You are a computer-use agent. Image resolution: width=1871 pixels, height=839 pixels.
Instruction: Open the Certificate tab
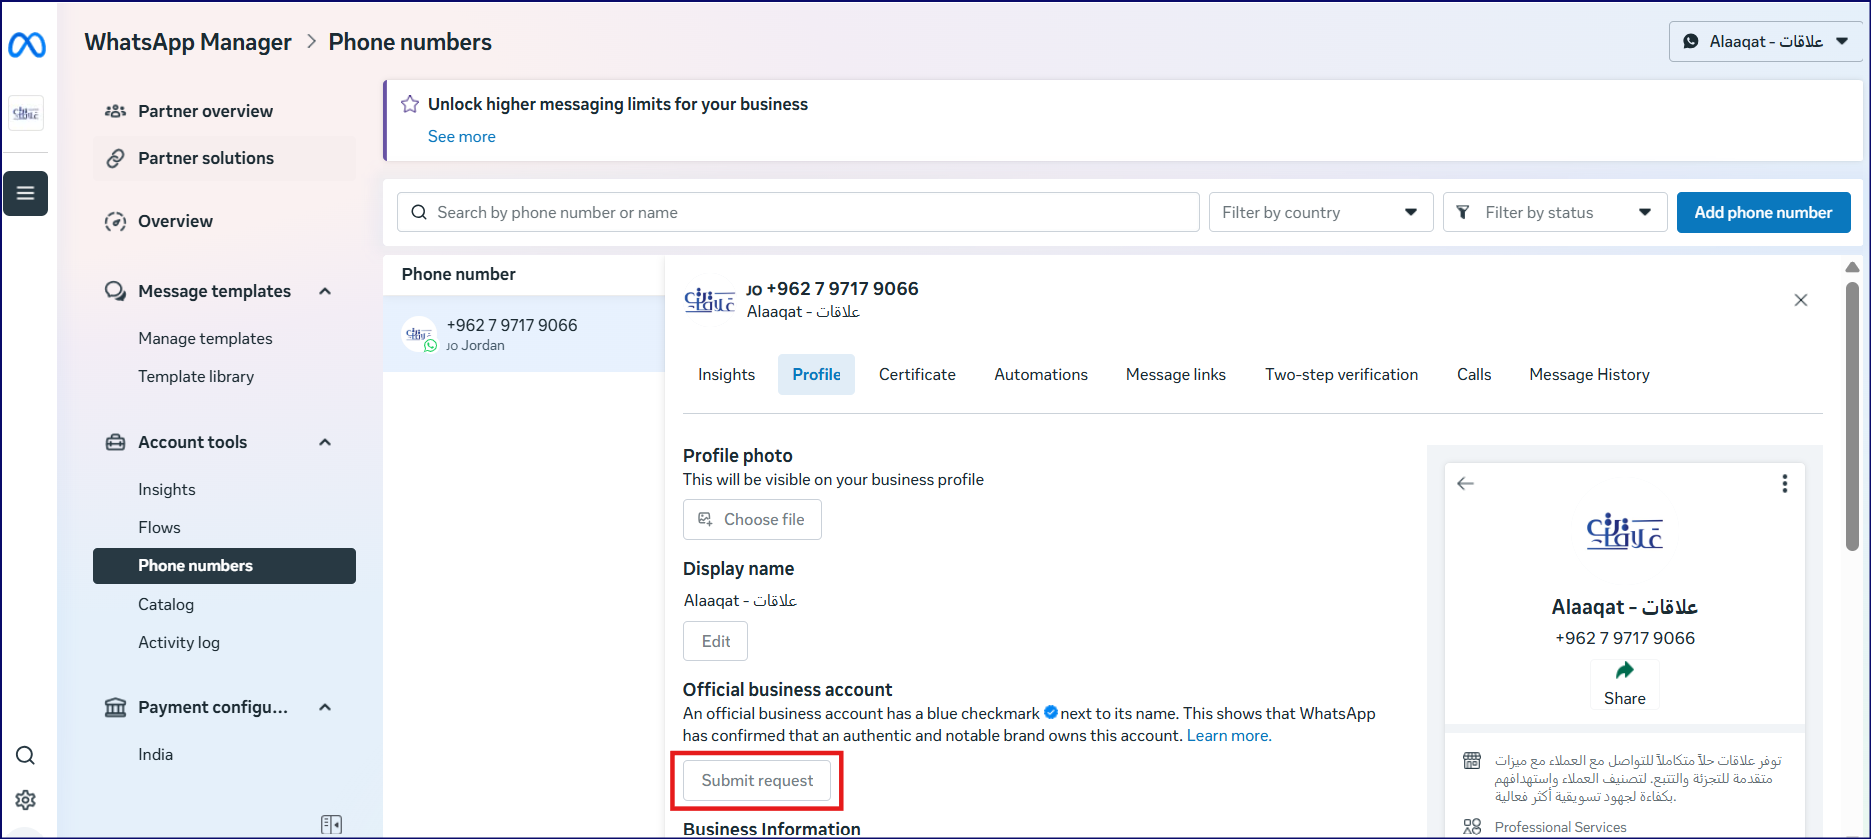tap(917, 374)
